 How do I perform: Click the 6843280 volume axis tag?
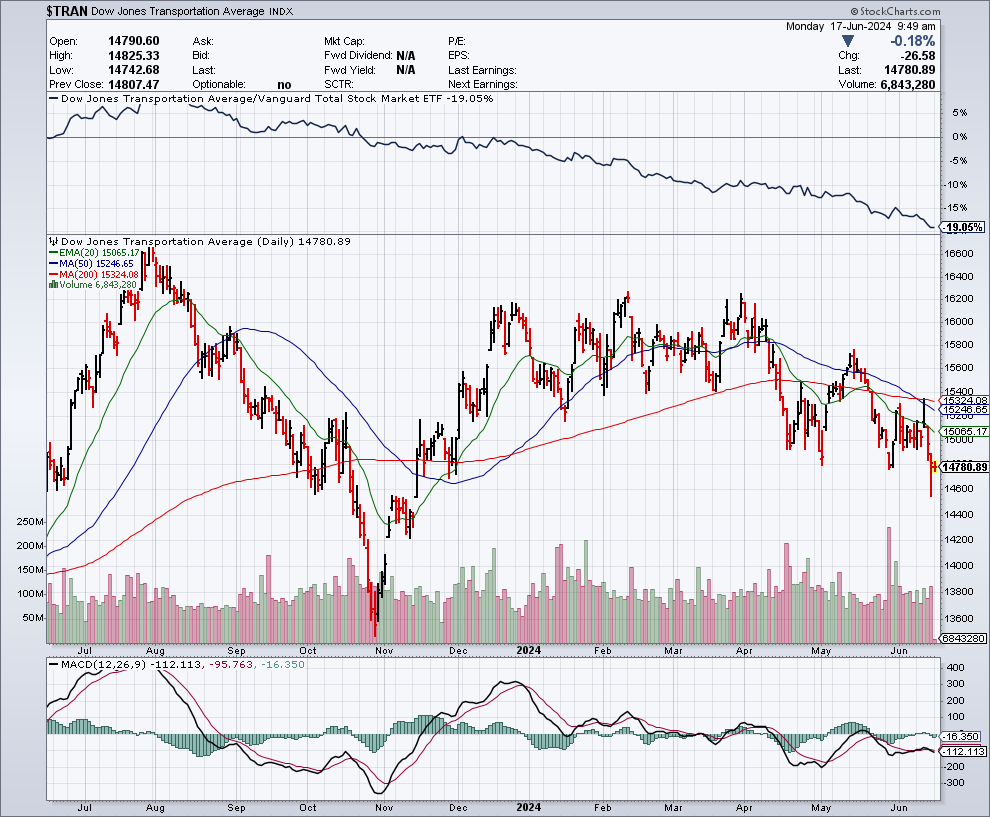tap(961, 638)
